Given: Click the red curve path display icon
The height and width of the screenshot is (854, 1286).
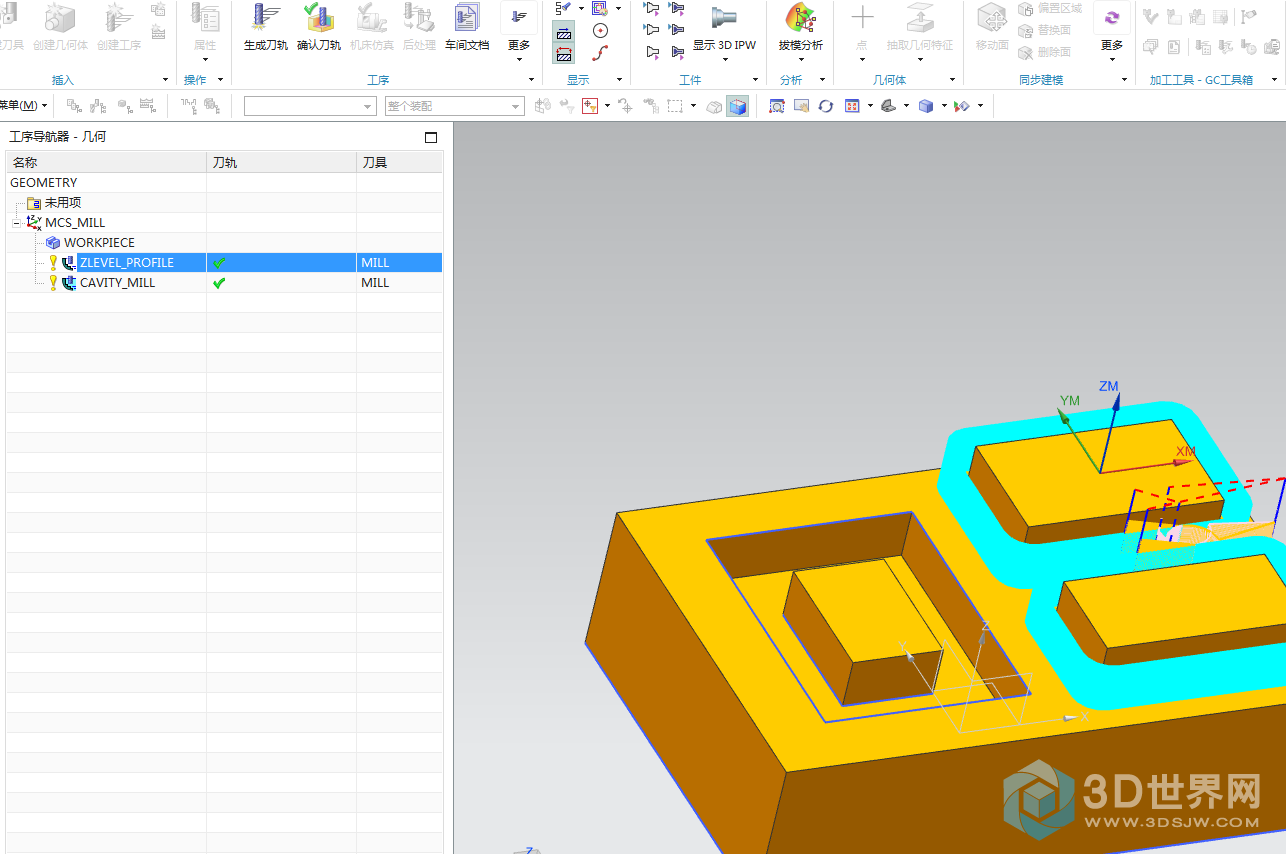Looking at the screenshot, I should (600, 54).
